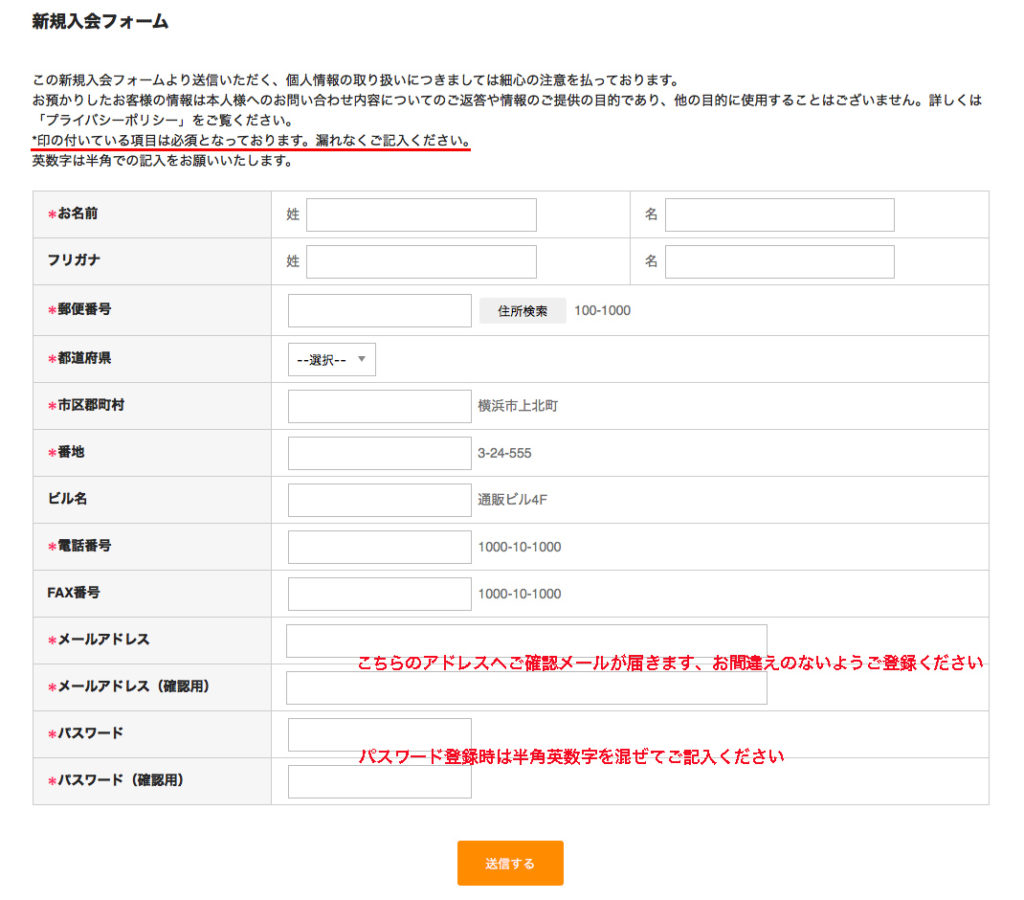Image resolution: width=1024 pixels, height=900 pixels.
Task: Select the メールアドレス（確認用） confirmation field
Action: (x=526, y=688)
